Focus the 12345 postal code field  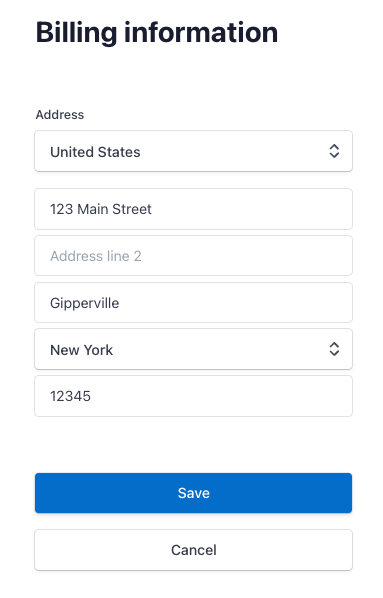[193, 396]
